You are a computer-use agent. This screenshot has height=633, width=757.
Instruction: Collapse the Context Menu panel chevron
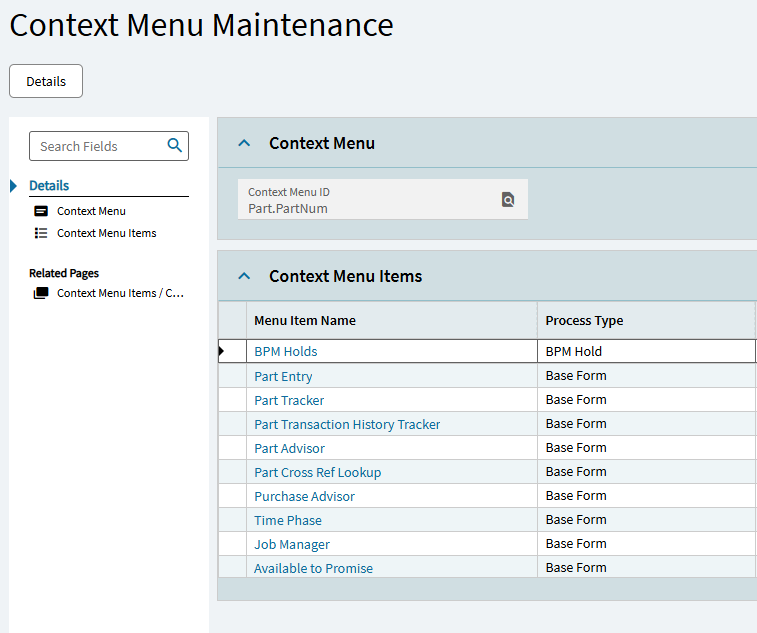click(x=244, y=143)
